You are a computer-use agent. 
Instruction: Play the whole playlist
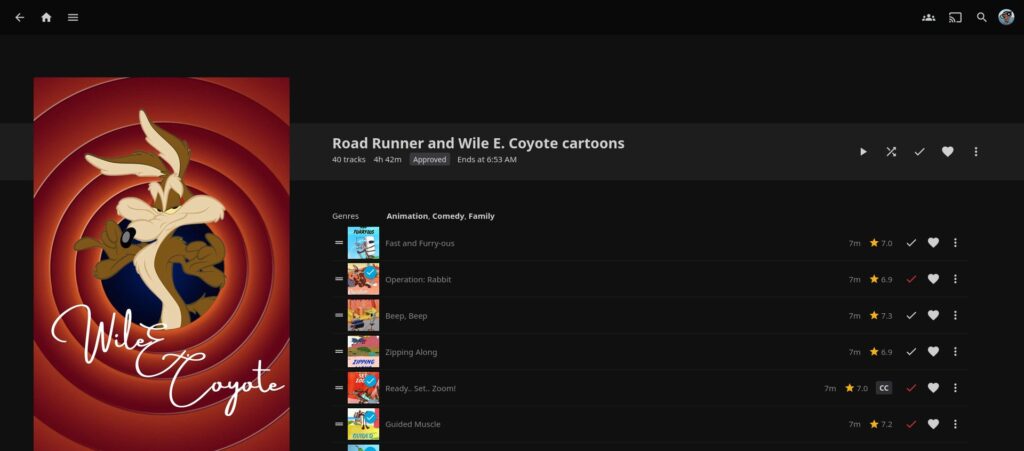tap(863, 151)
